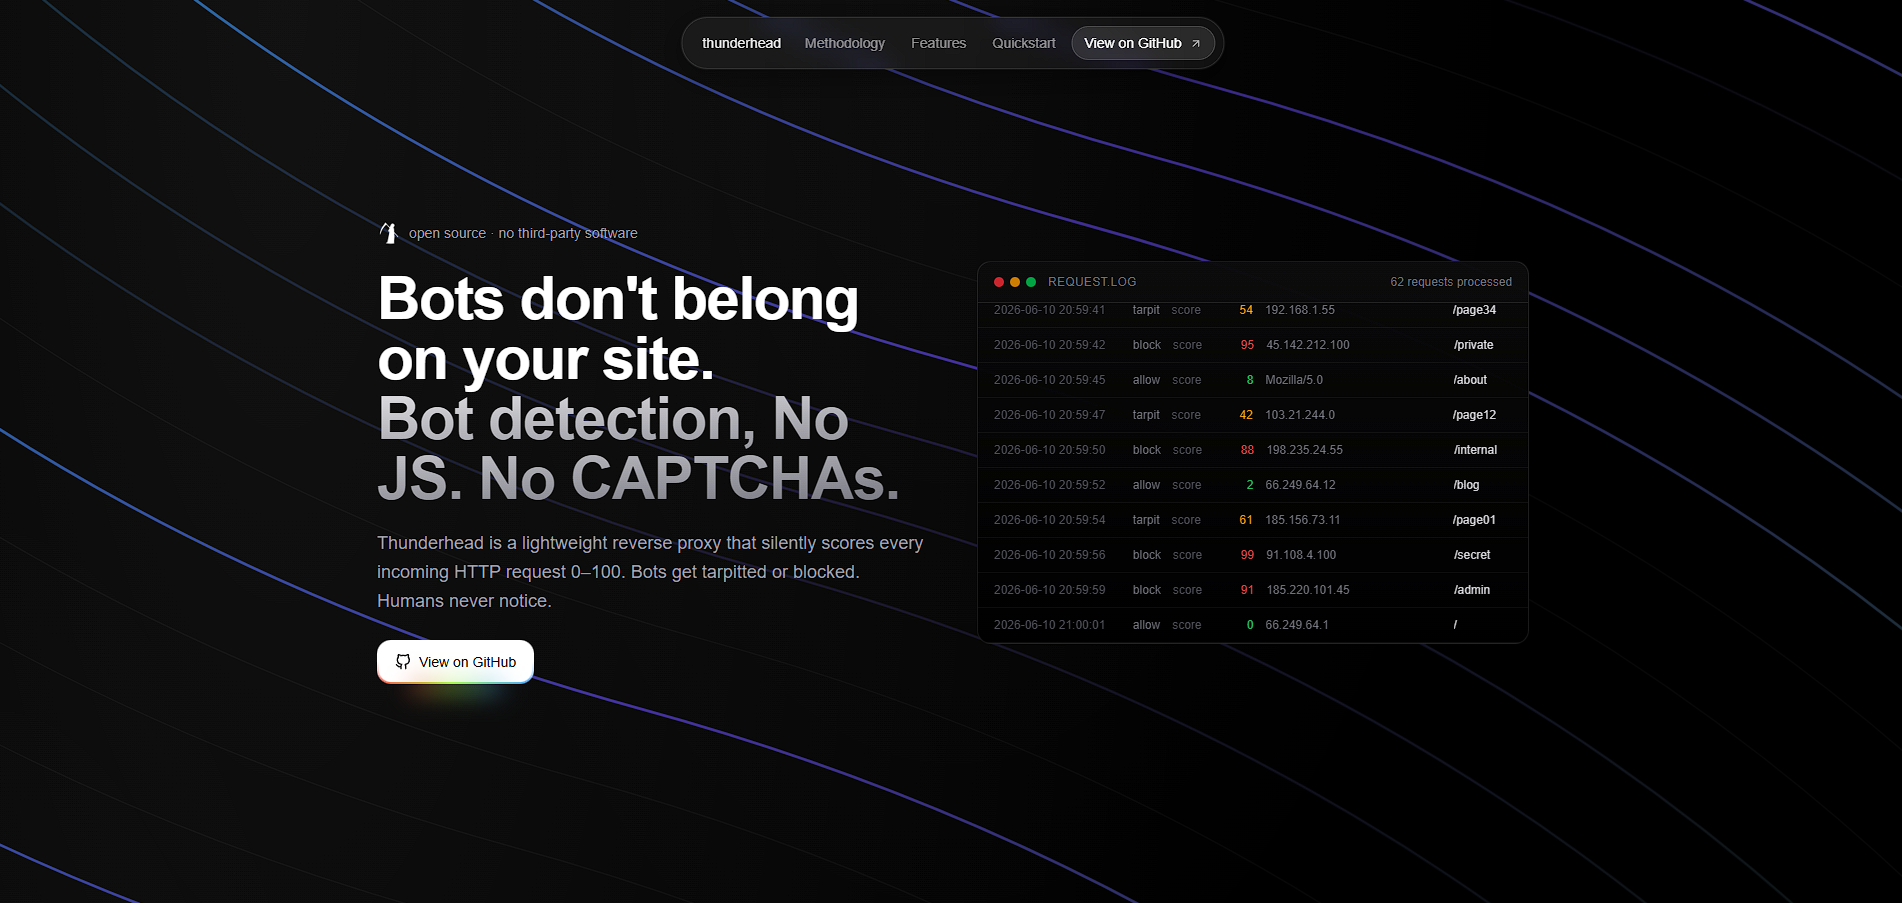The width and height of the screenshot is (1902, 903).
Task: Click the score value 61
Action: 1246,520
